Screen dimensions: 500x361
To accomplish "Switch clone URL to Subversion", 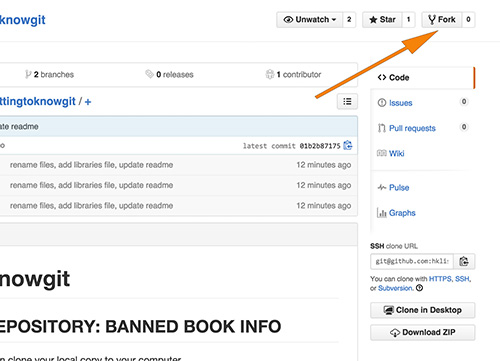I will click(395, 288).
